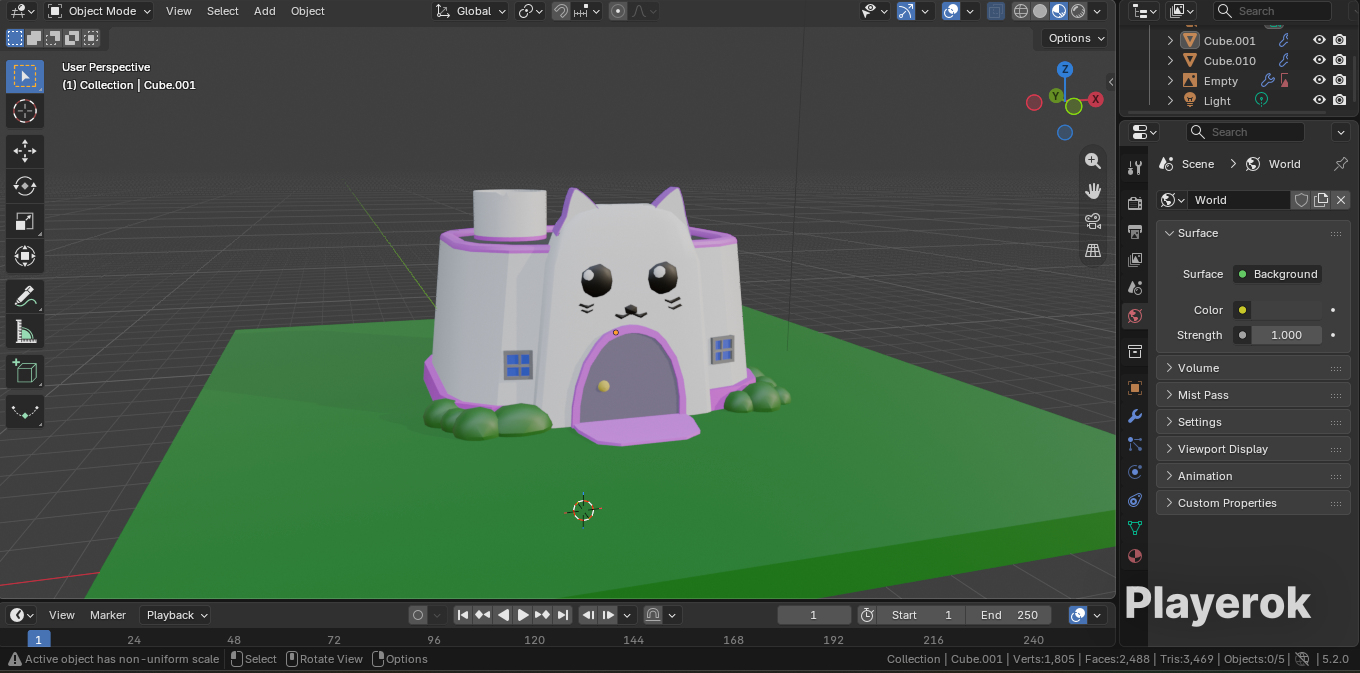
Task: Toggle viewport overlays button
Action: [x=951, y=11]
